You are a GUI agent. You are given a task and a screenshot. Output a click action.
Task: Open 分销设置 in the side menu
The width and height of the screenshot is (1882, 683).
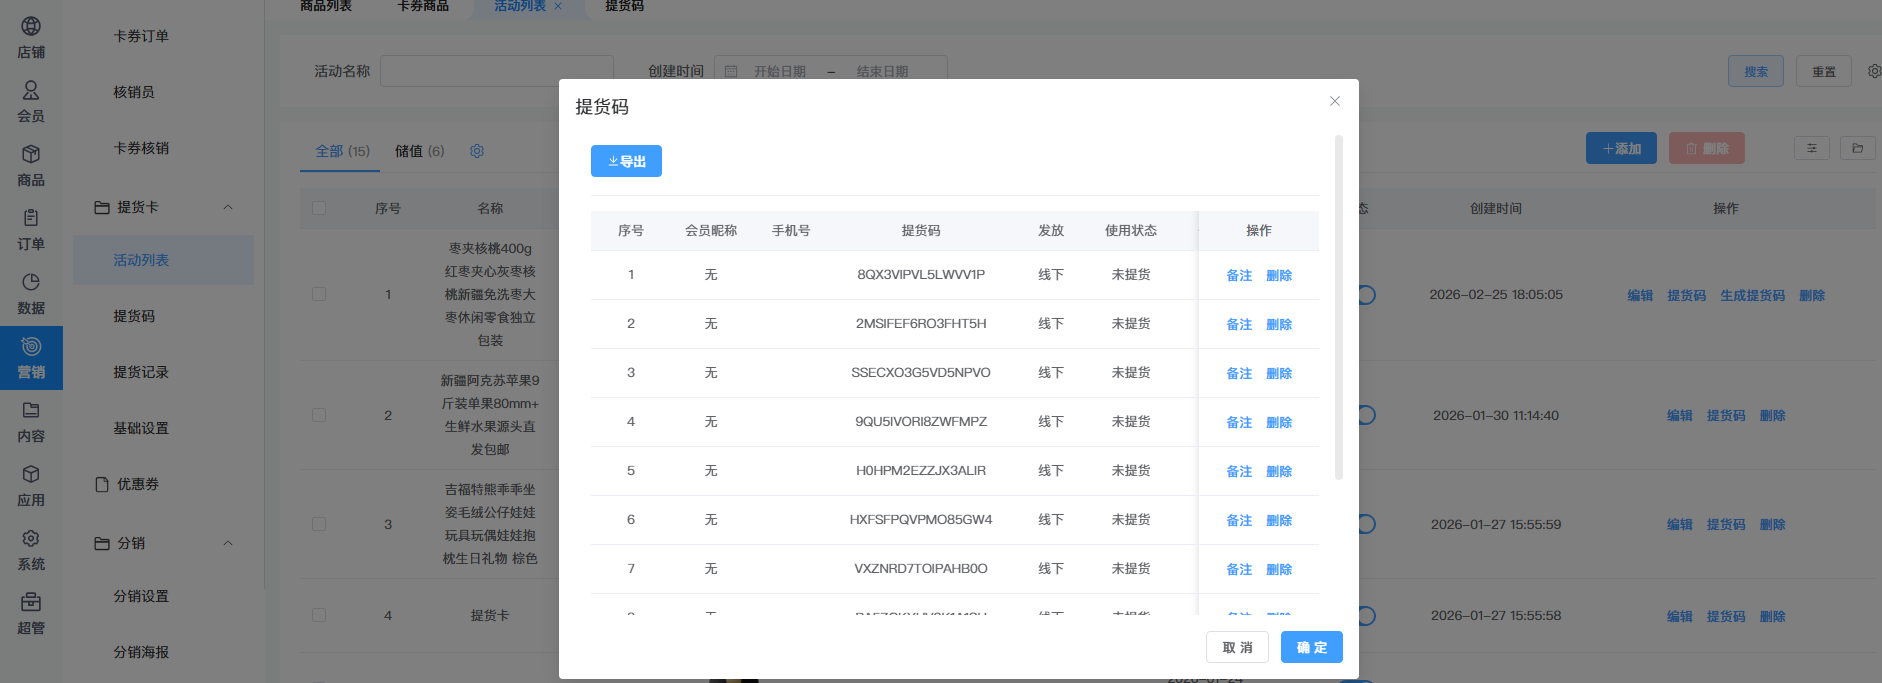(141, 596)
